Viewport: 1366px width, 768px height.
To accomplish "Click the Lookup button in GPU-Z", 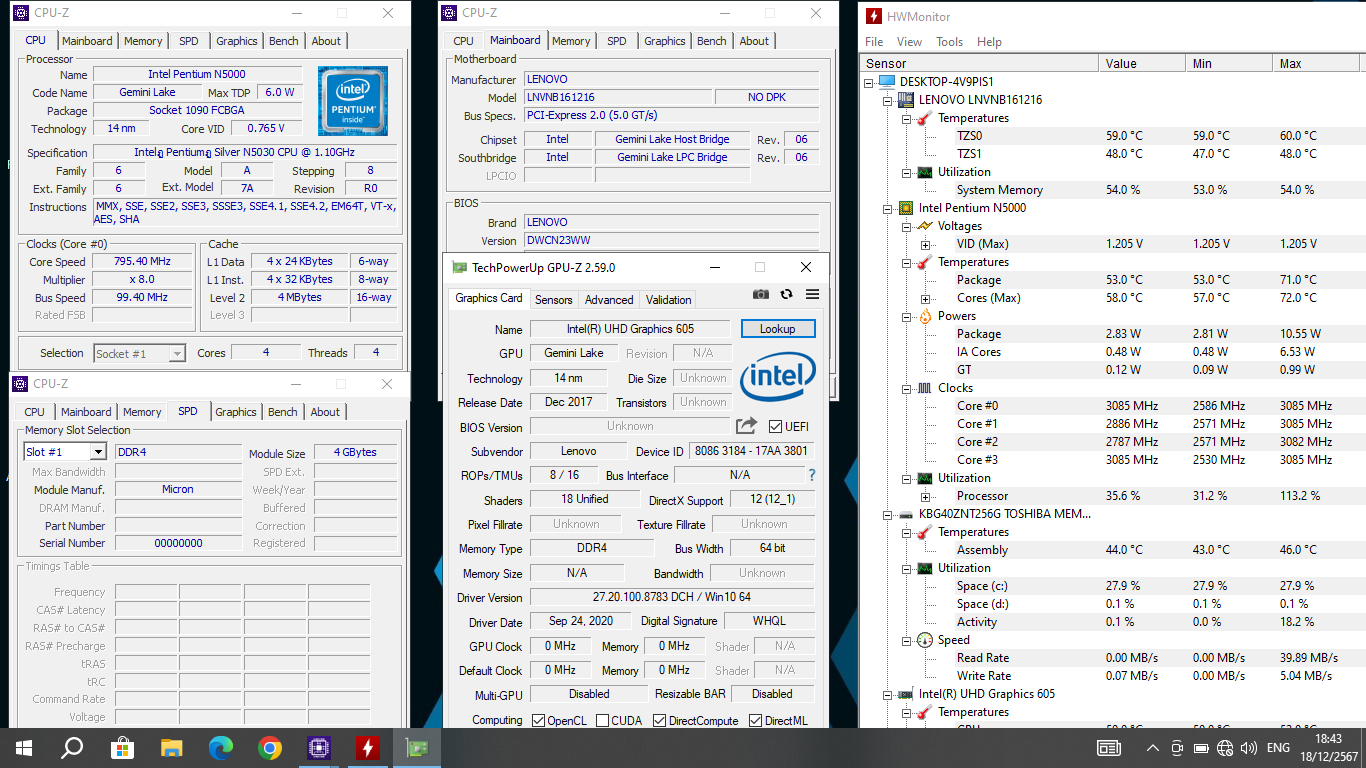I will pyautogui.click(x=777, y=328).
